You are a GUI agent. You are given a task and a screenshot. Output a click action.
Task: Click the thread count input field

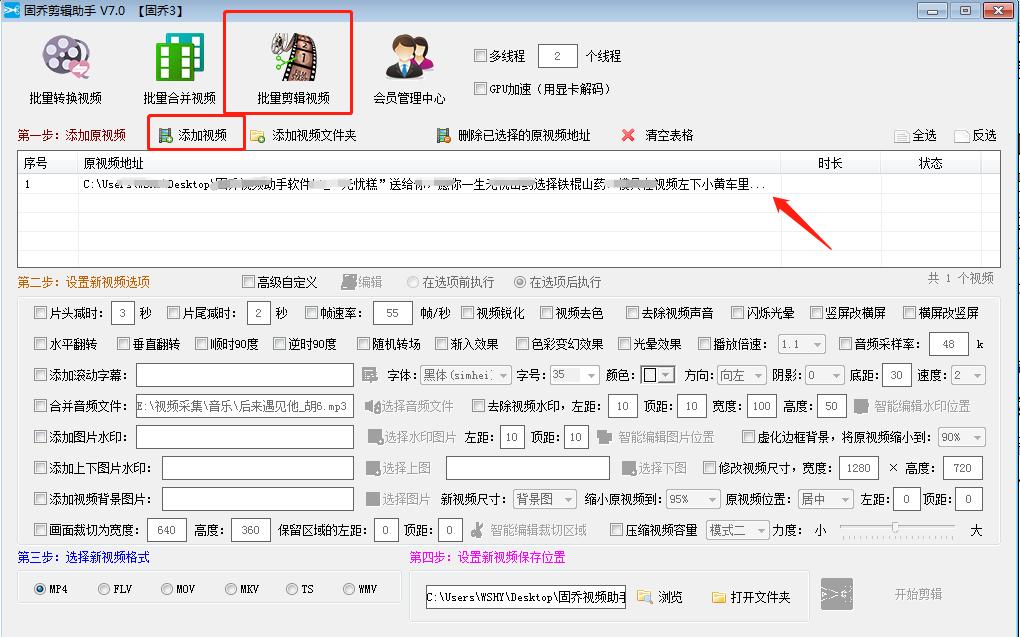(557, 56)
